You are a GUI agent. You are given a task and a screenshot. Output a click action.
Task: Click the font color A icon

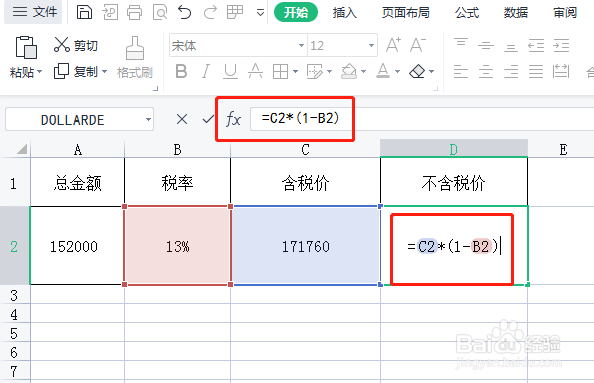[x=383, y=71]
